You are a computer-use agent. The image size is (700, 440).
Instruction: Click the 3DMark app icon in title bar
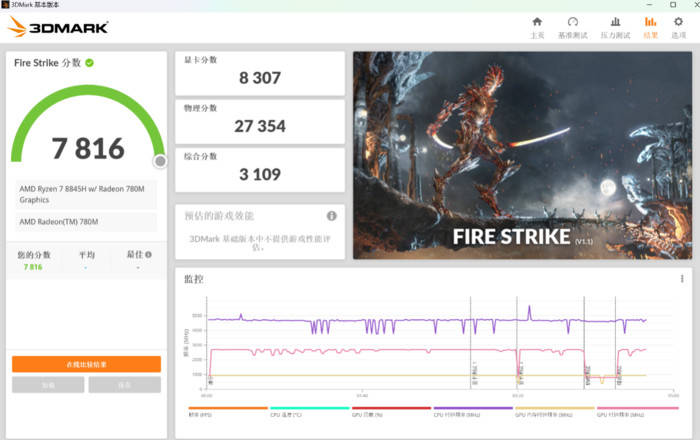5,4
